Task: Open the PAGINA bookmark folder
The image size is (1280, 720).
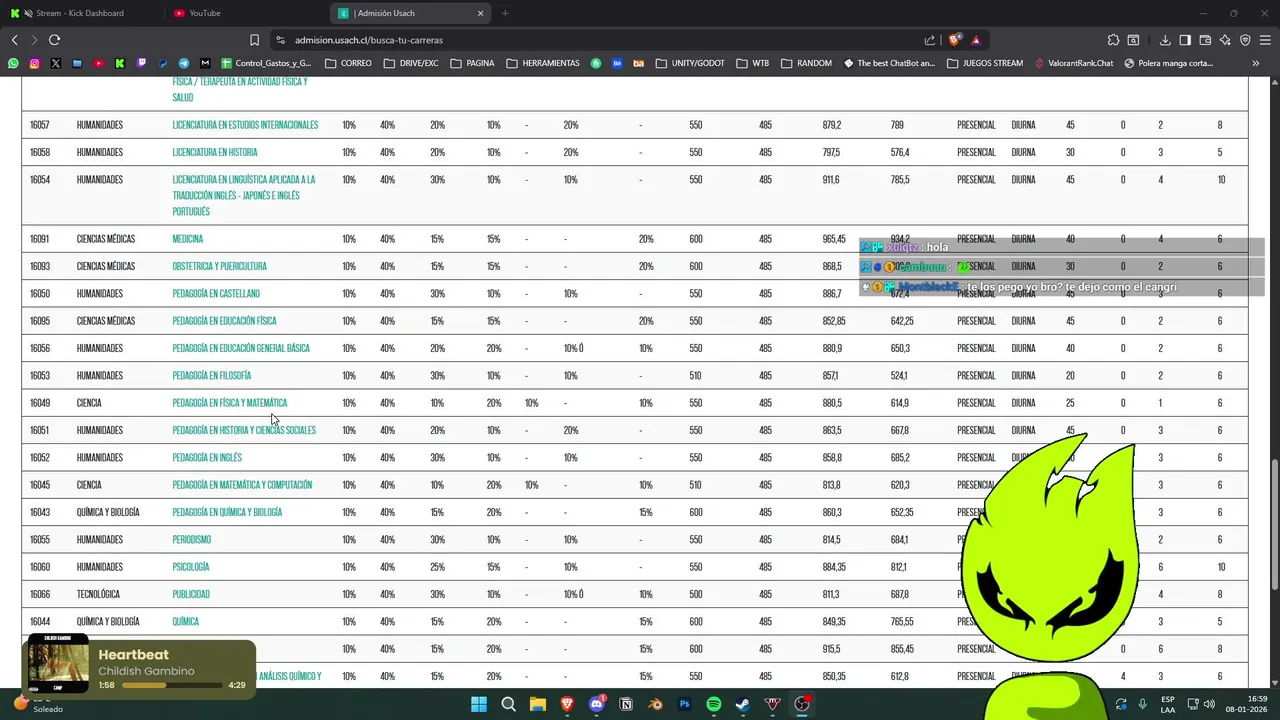Action: click(x=472, y=63)
